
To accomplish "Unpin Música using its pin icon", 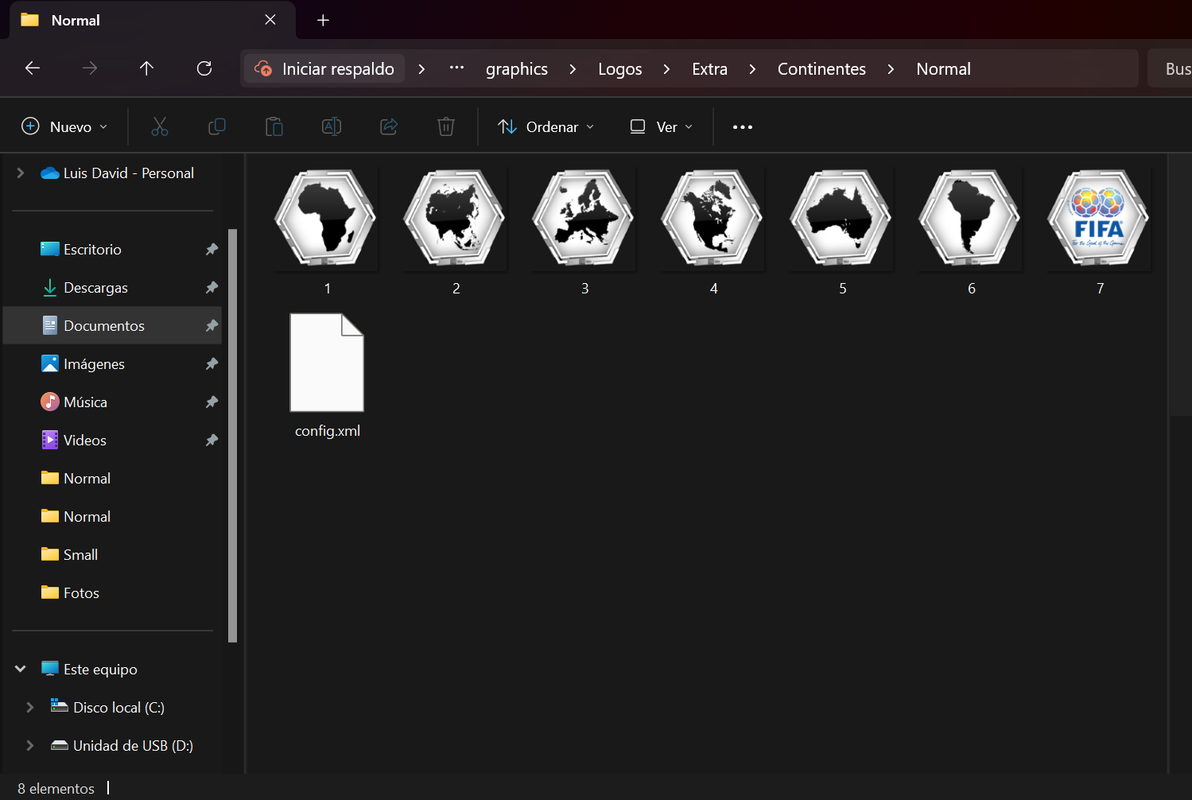I will click(x=211, y=402).
